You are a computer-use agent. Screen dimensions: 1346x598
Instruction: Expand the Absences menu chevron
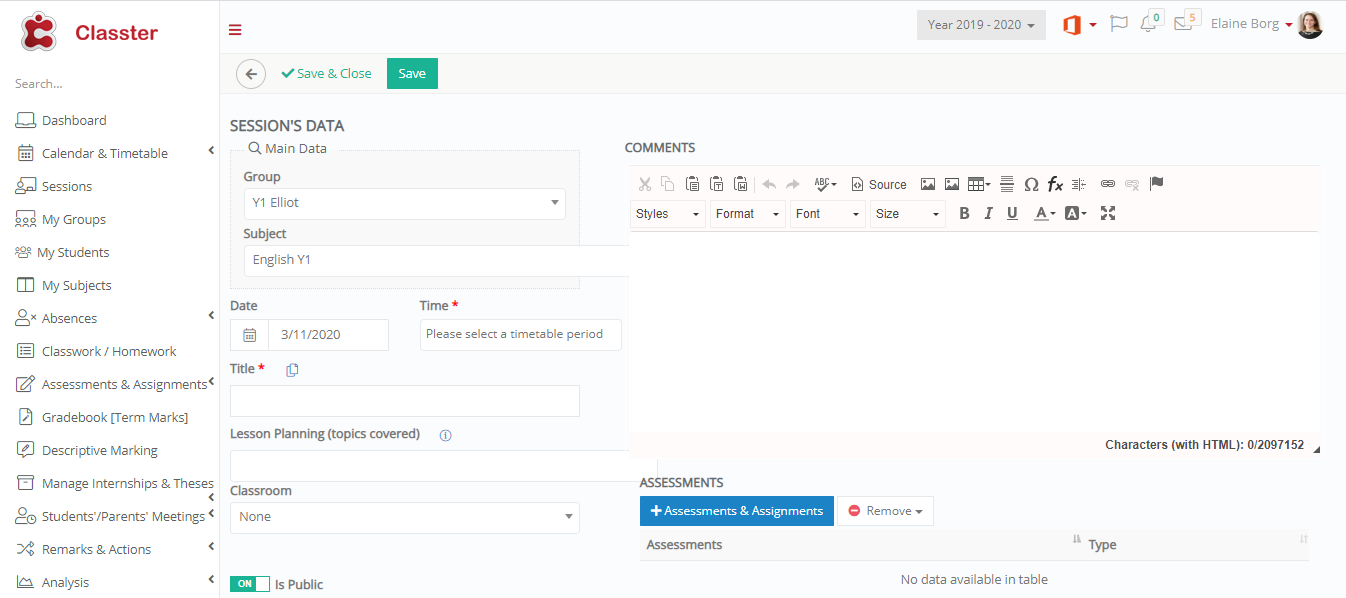point(211,315)
